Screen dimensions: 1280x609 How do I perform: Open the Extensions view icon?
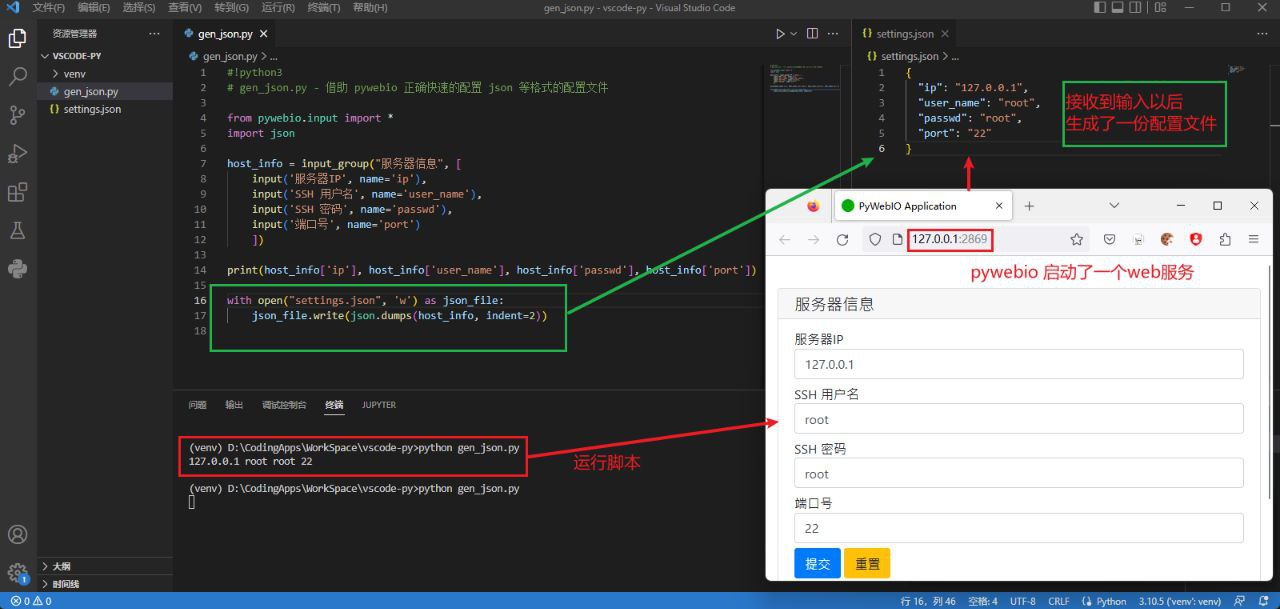coord(15,192)
